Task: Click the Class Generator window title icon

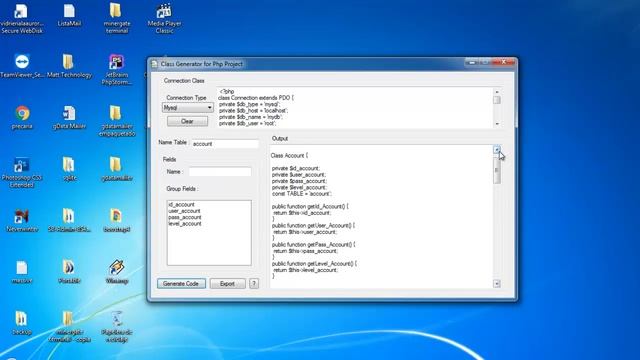Action: click(x=154, y=64)
